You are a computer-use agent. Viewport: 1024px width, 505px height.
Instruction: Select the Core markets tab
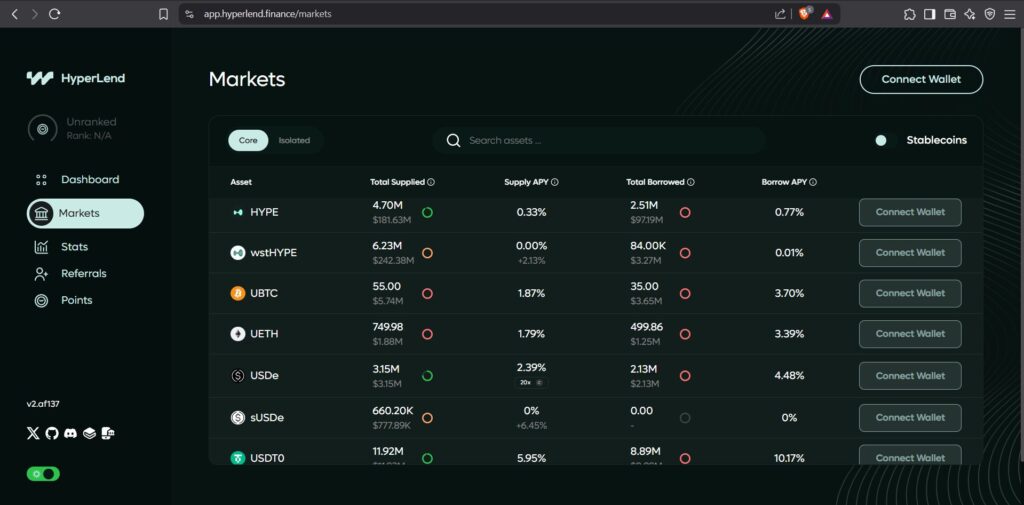point(248,140)
